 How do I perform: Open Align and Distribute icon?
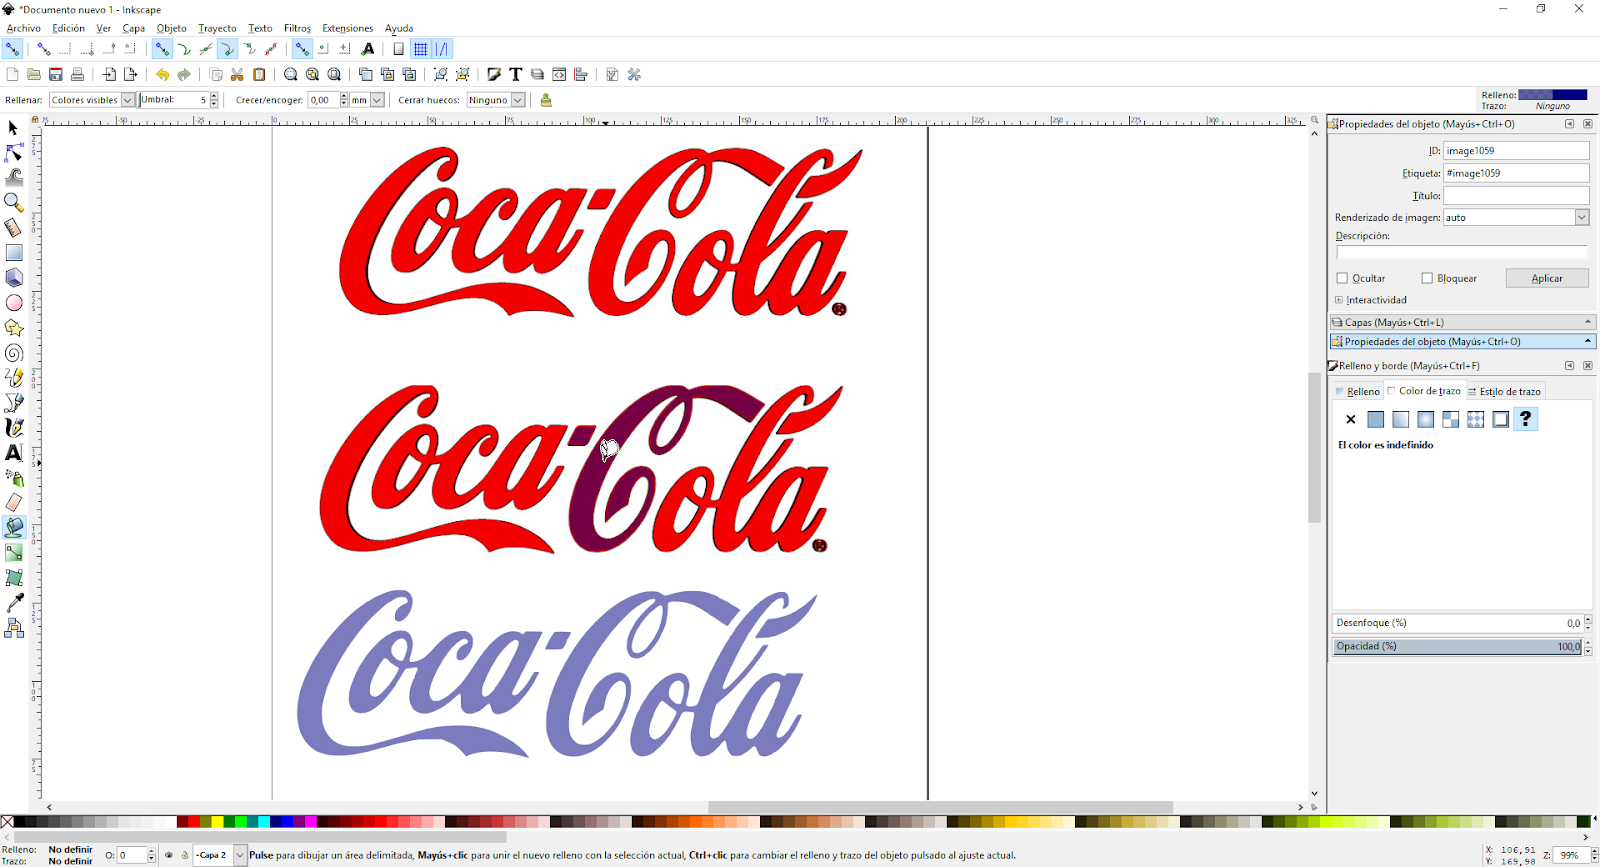point(581,75)
